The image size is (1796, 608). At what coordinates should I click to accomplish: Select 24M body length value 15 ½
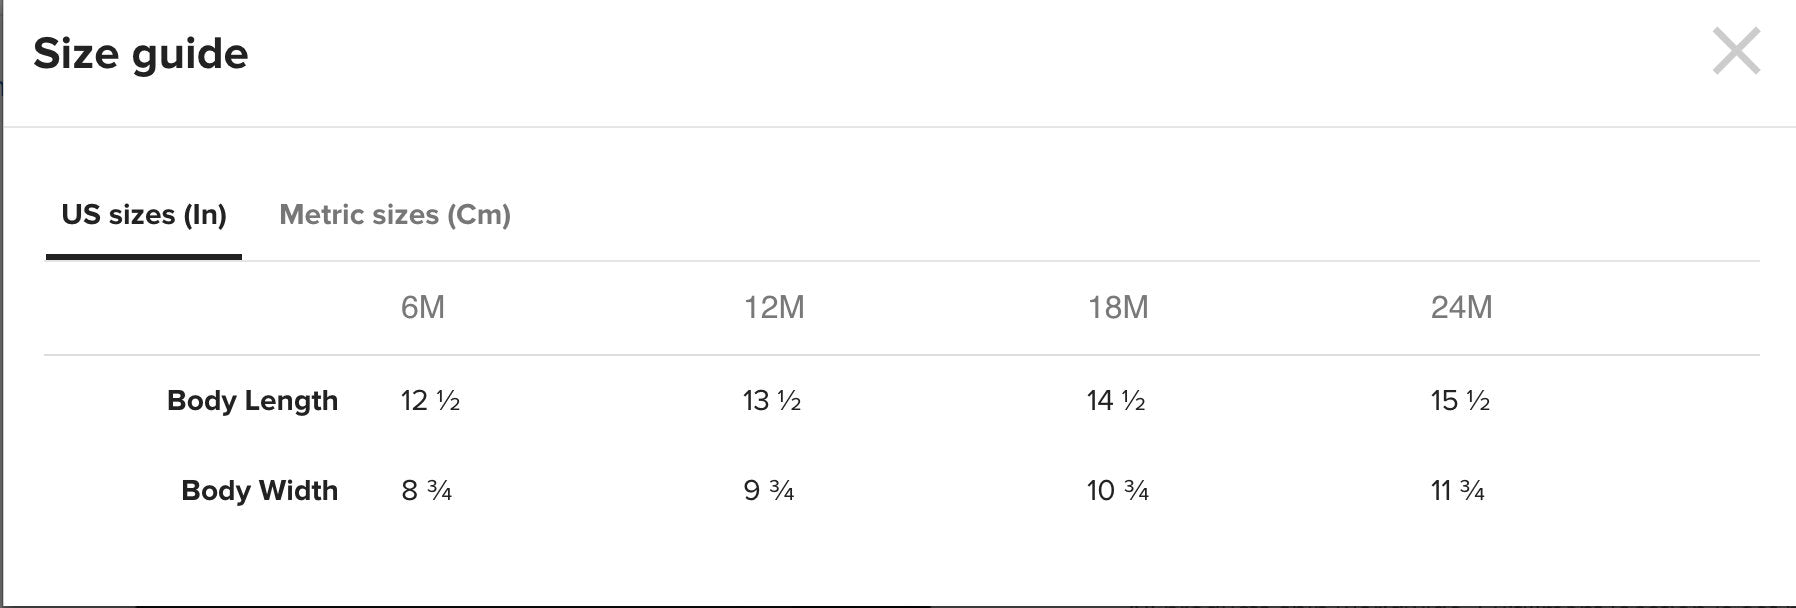pyautogui.click(x=1460, y=400)
